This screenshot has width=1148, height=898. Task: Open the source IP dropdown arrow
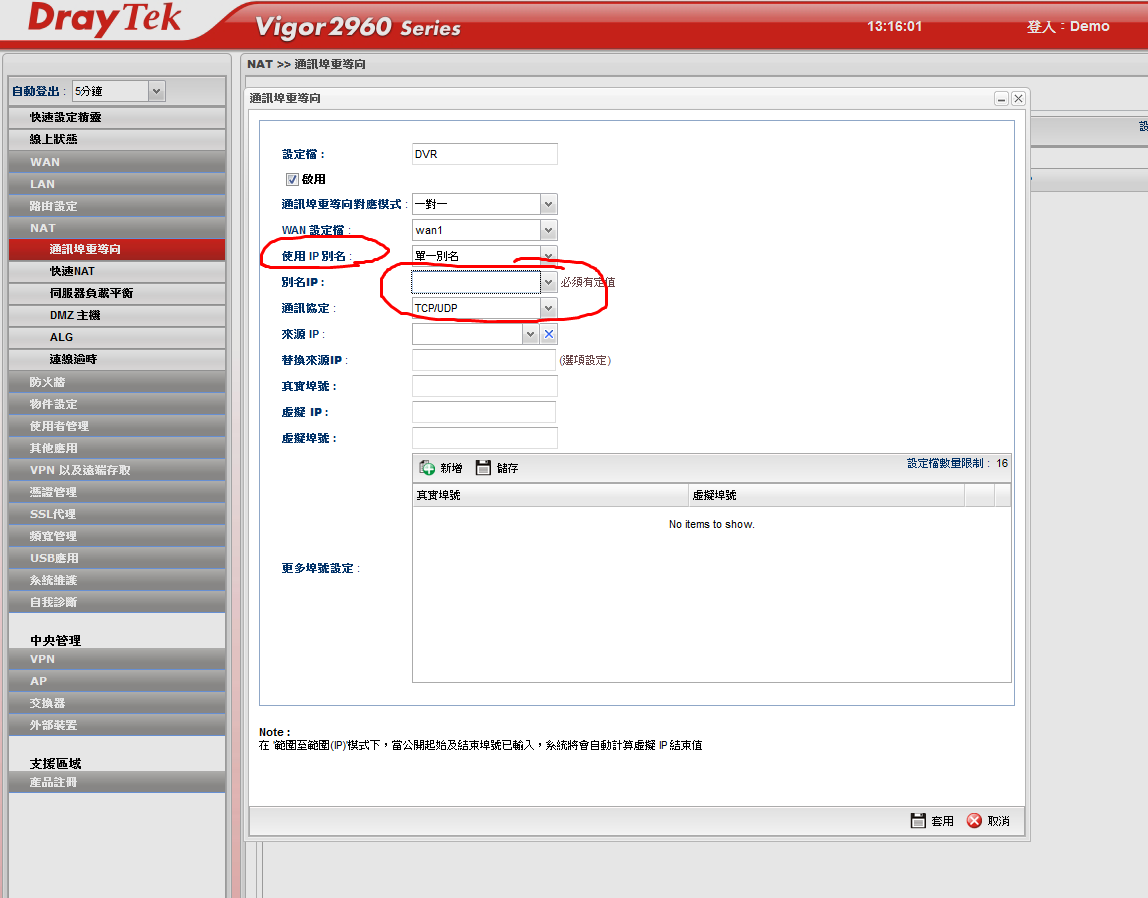[x=531, y=335]
